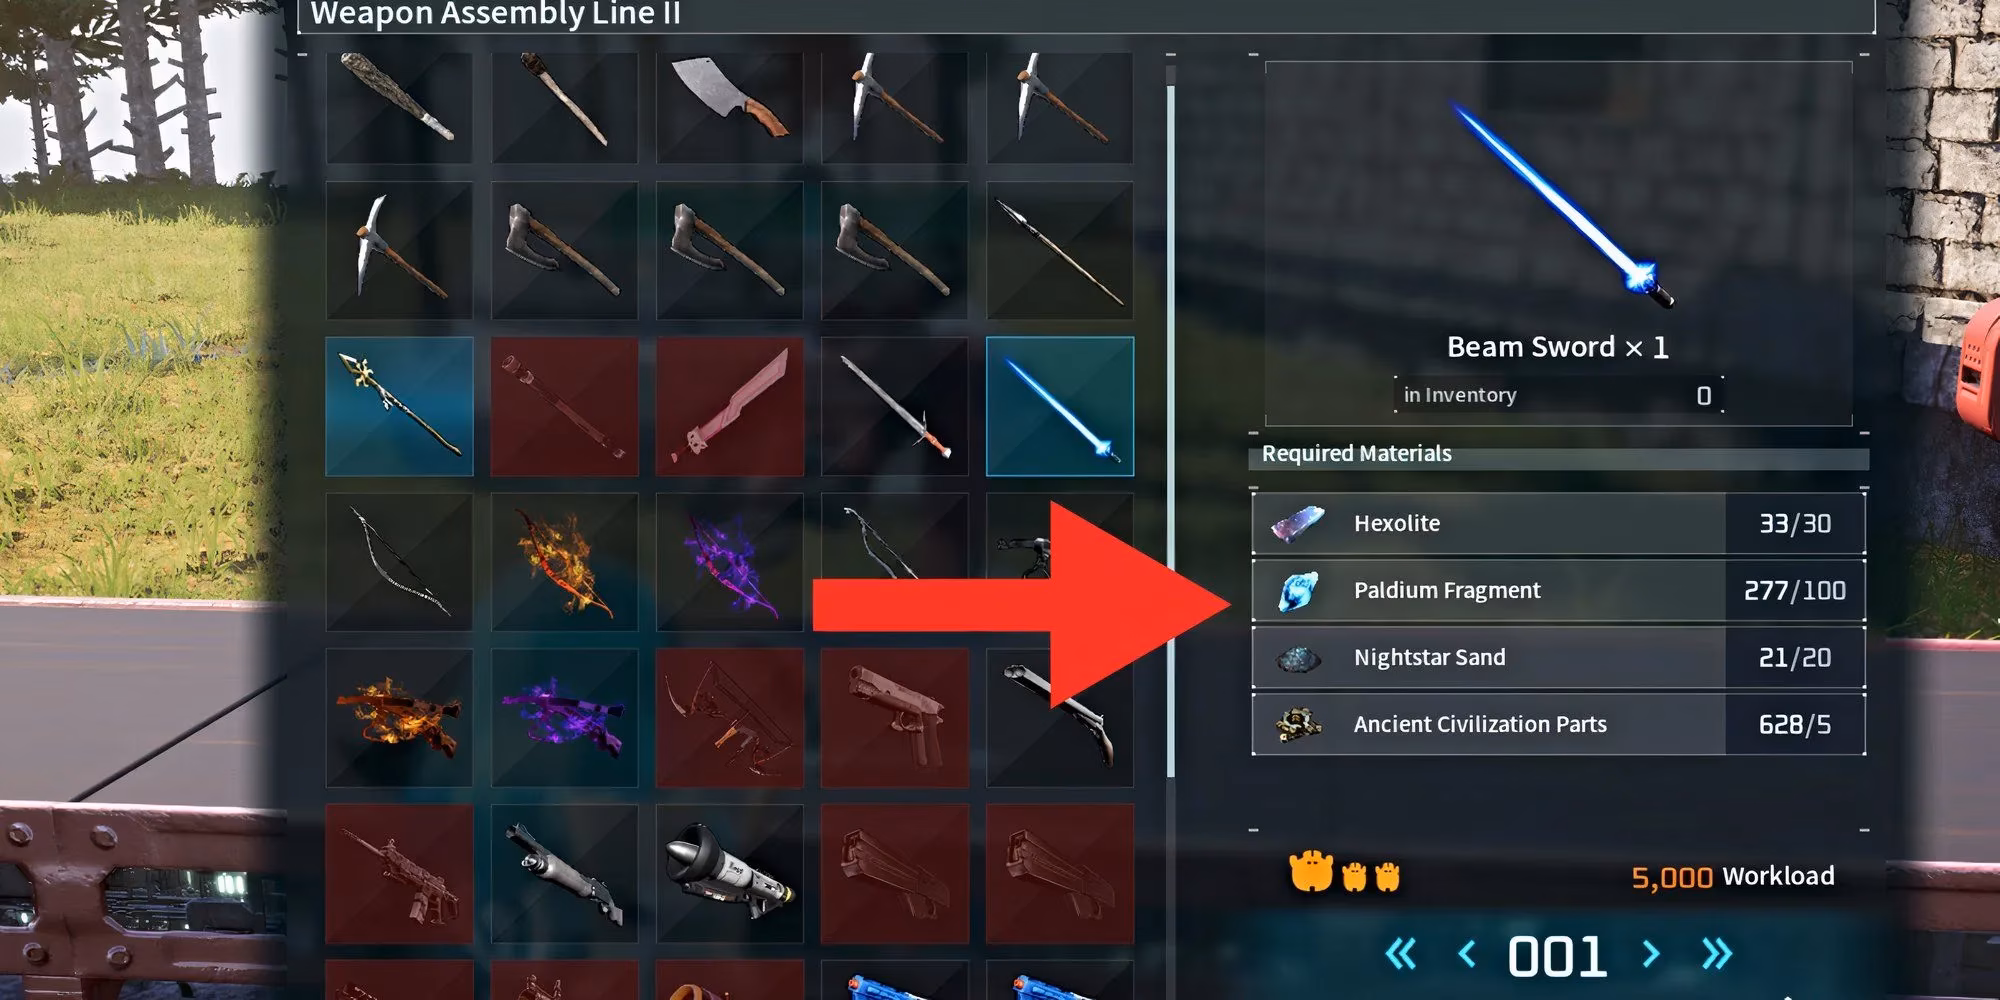Viewport: 2000px width, 1000px height.
Task: Click the Hexolite material row
Action: (x=1558, y=523)
